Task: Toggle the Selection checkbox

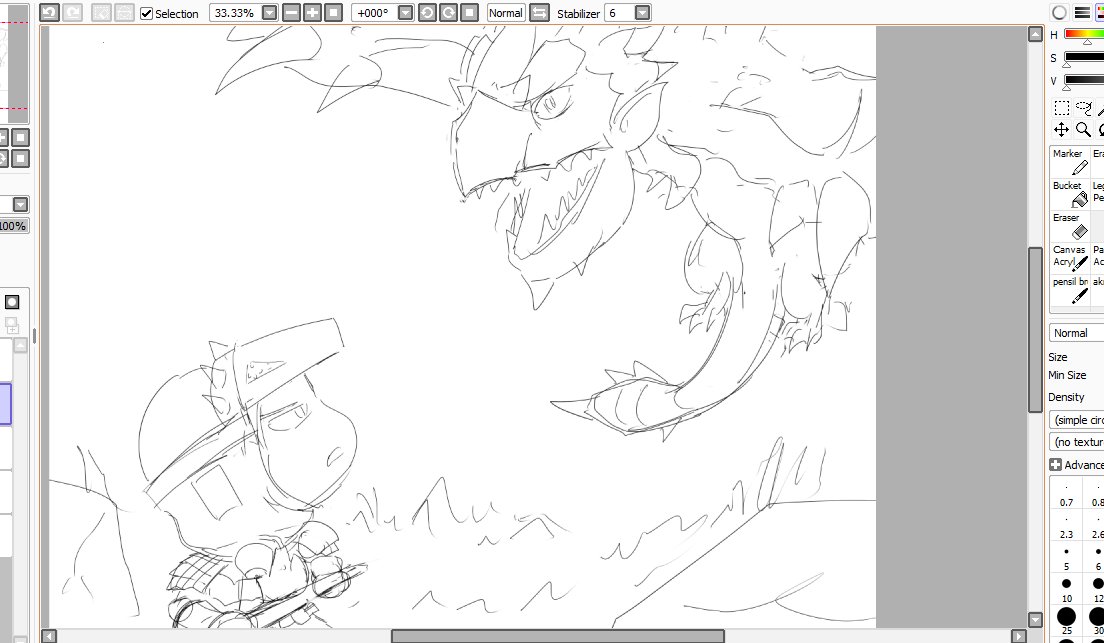Action: coord(146,13)
